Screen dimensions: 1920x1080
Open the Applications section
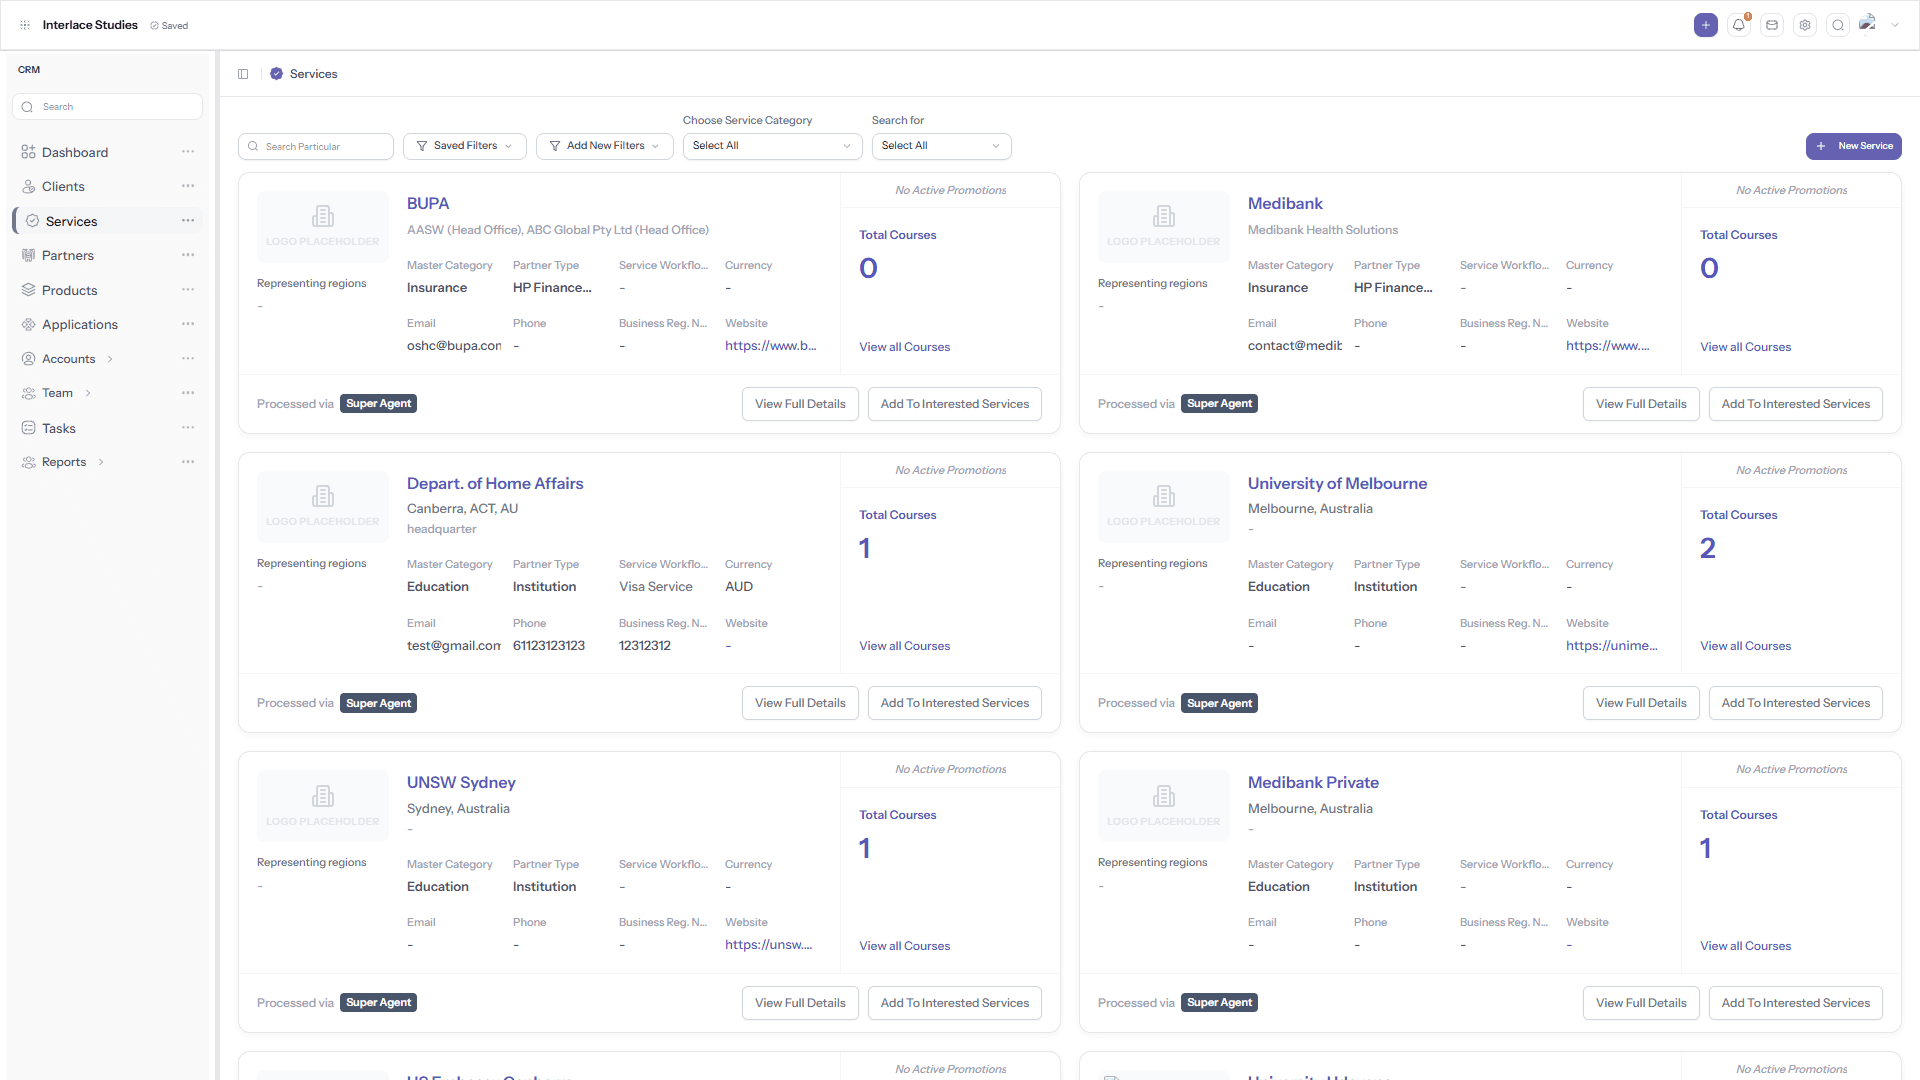[x=80, y=325]
